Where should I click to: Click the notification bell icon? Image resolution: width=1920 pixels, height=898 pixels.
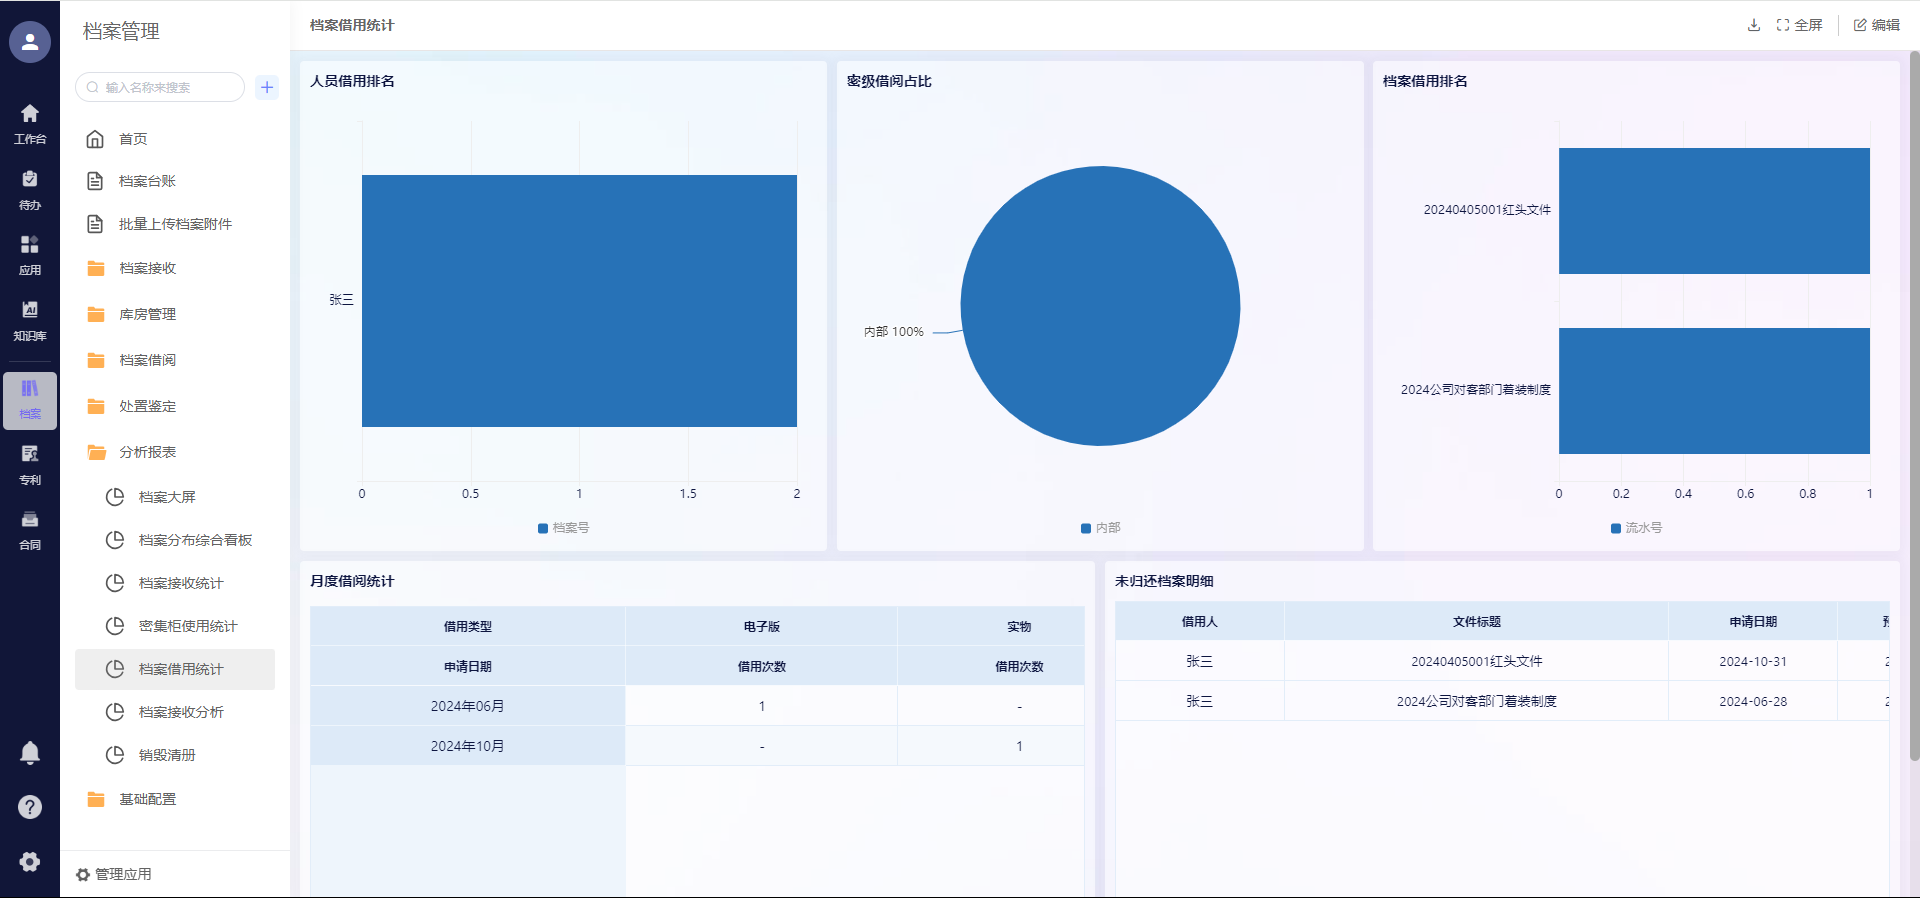[30, 753]
